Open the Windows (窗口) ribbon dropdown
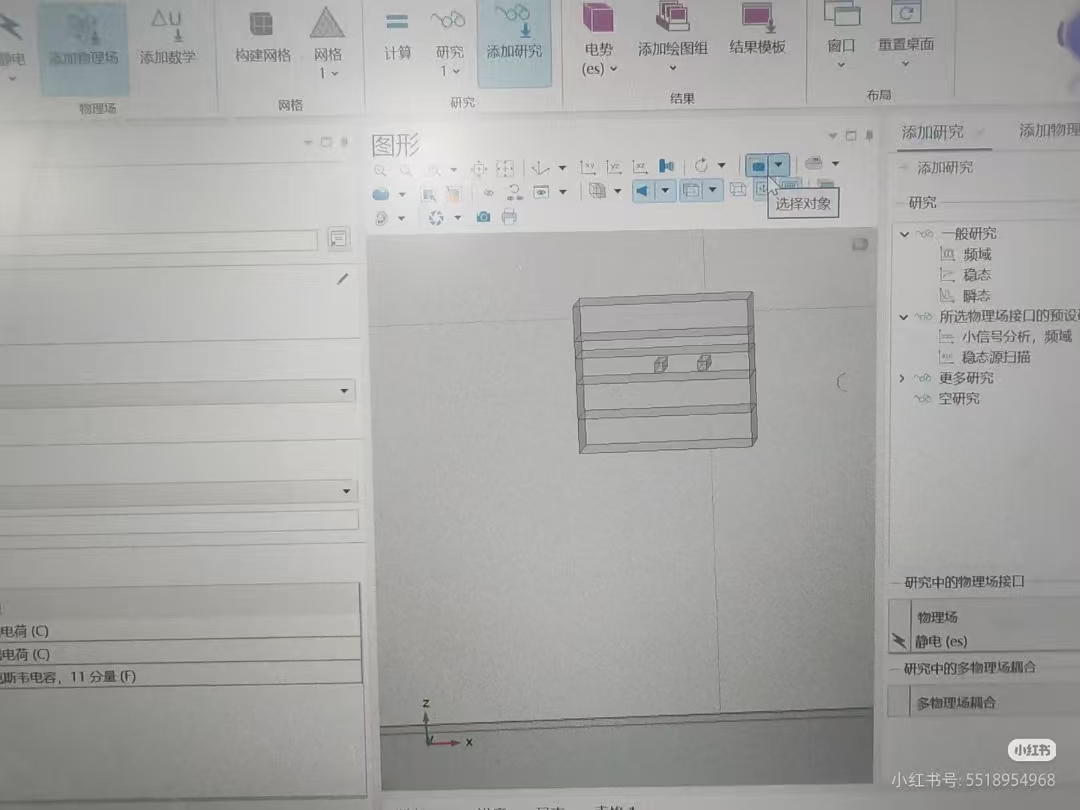The height and width of the screenshot is (810, 1080). [x=841, y=54]
